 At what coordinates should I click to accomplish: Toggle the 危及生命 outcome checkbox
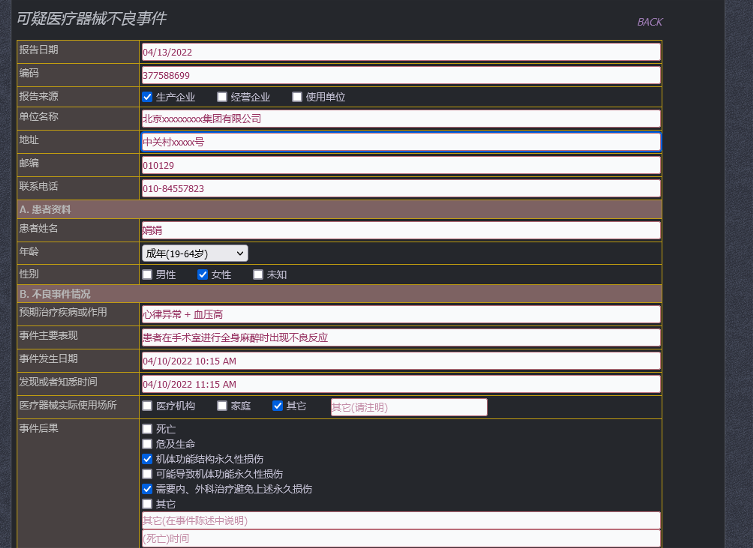[147, 444]
